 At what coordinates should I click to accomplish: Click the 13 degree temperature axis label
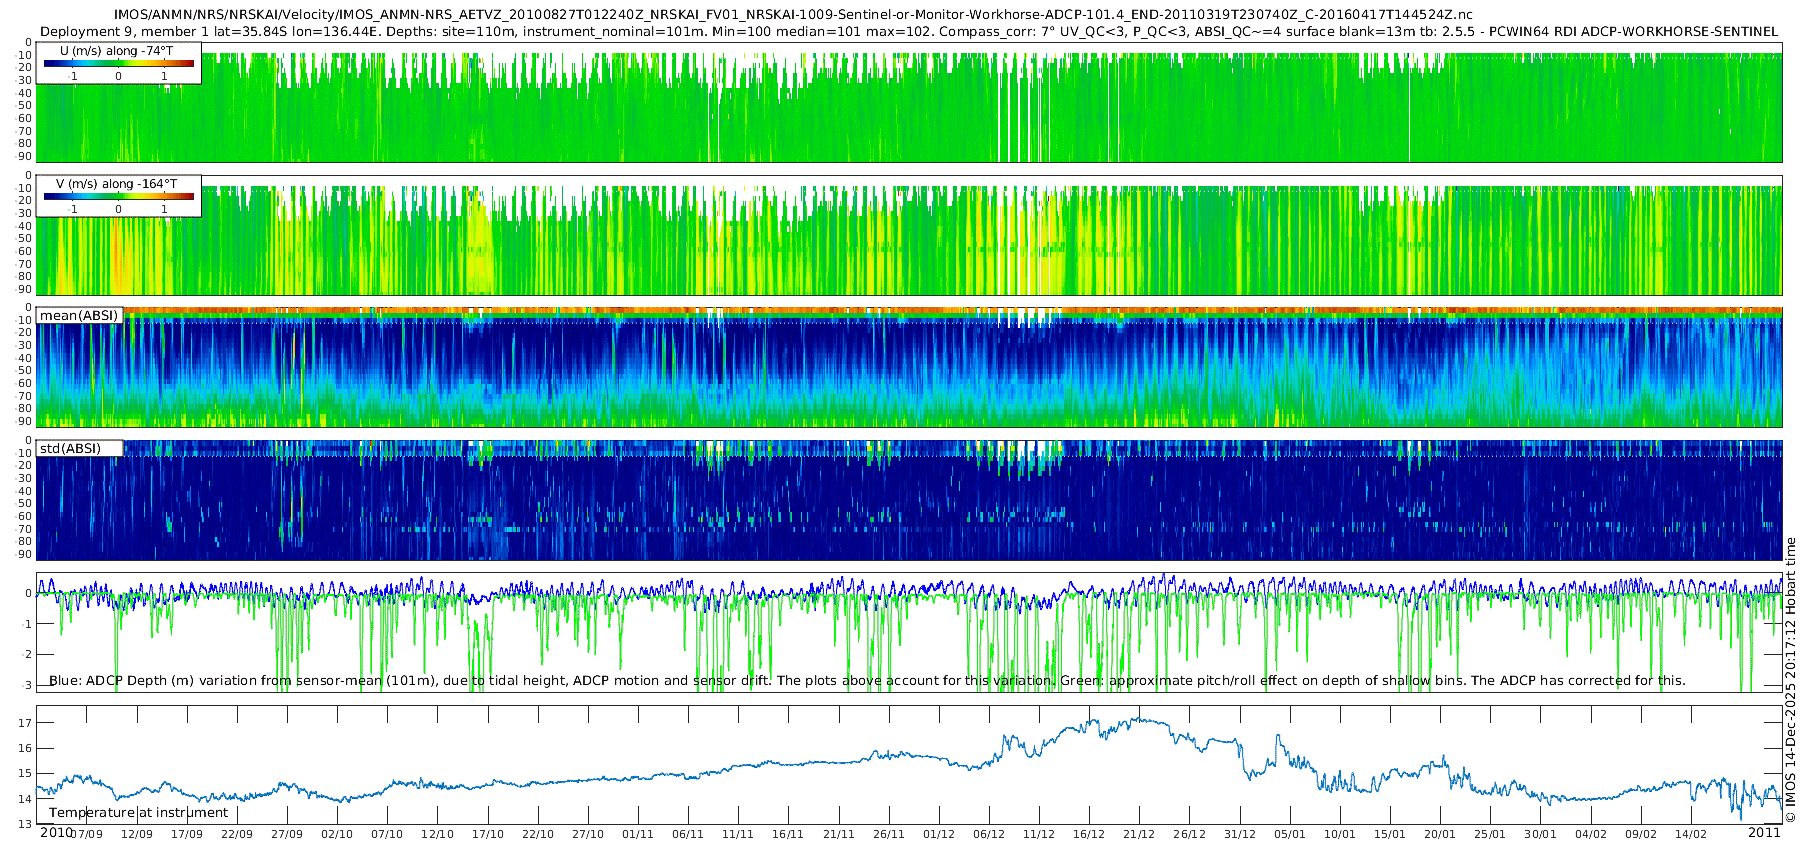coord(26,824)
